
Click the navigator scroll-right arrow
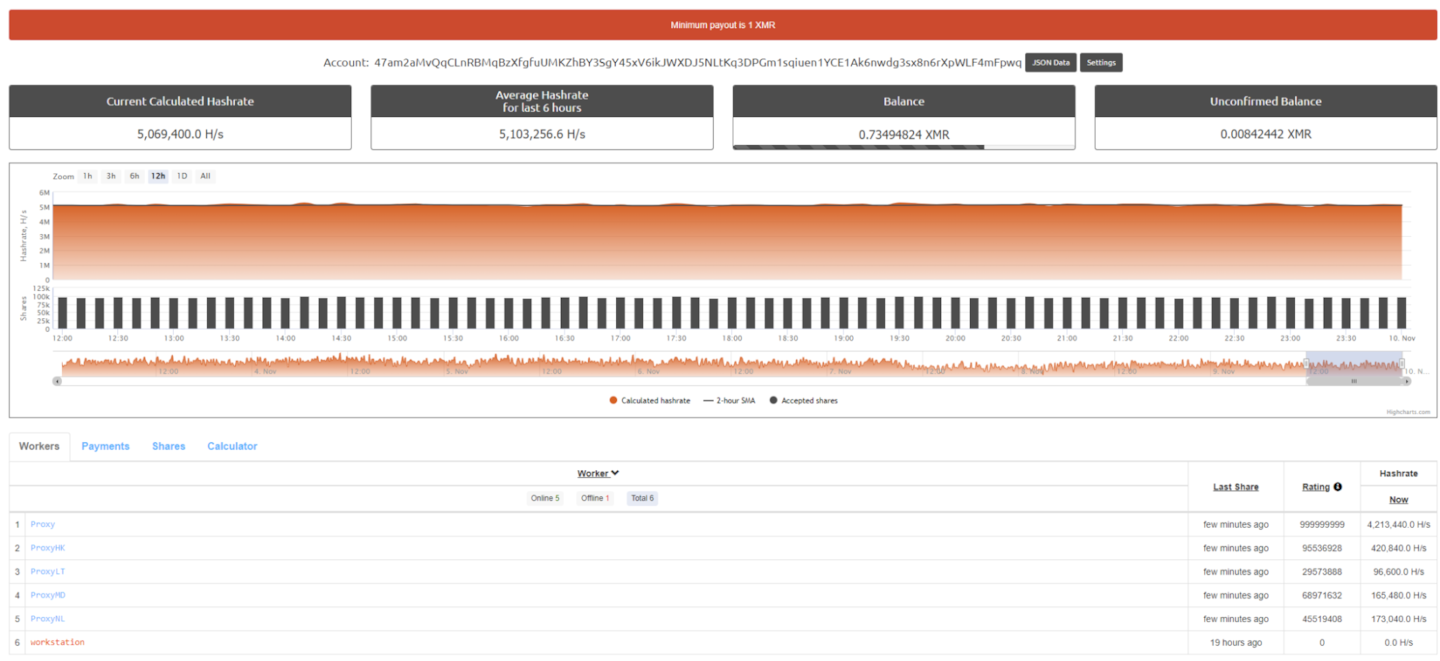click(1406, 381)
